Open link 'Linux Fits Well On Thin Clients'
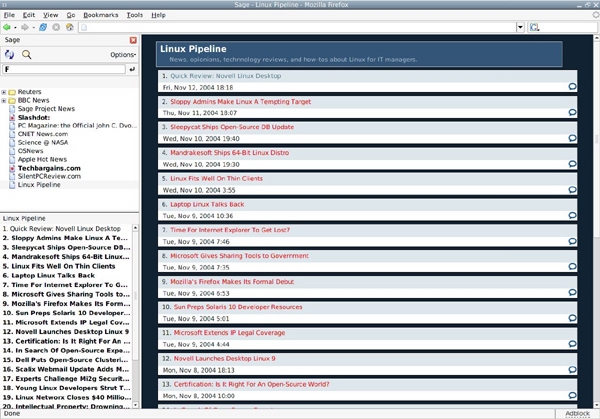 216,179
